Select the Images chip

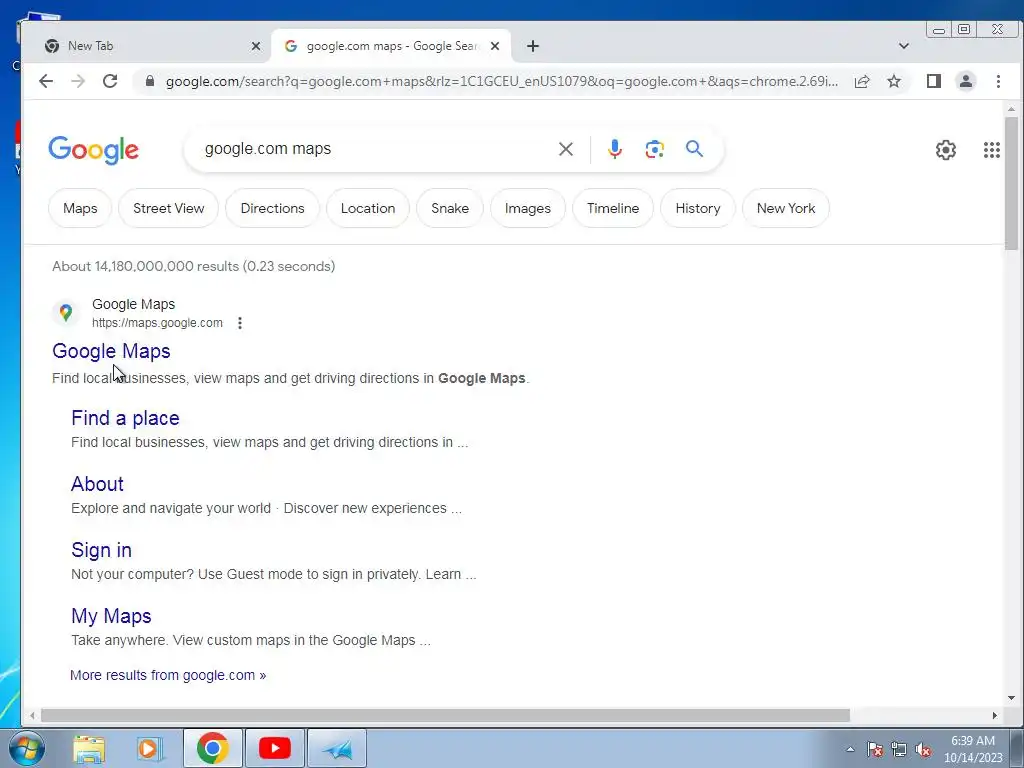[528, 208]
